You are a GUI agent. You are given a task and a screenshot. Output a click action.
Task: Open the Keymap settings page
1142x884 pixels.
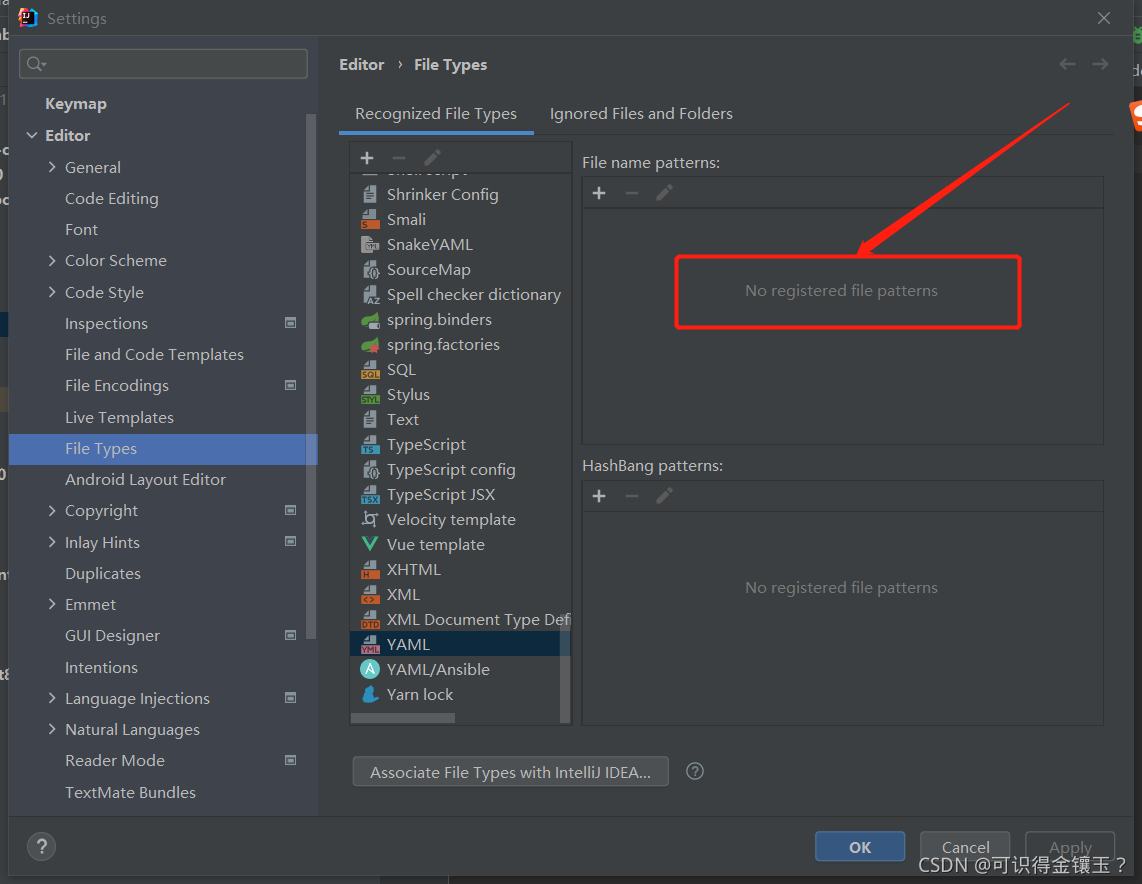(x=76, y=104)
